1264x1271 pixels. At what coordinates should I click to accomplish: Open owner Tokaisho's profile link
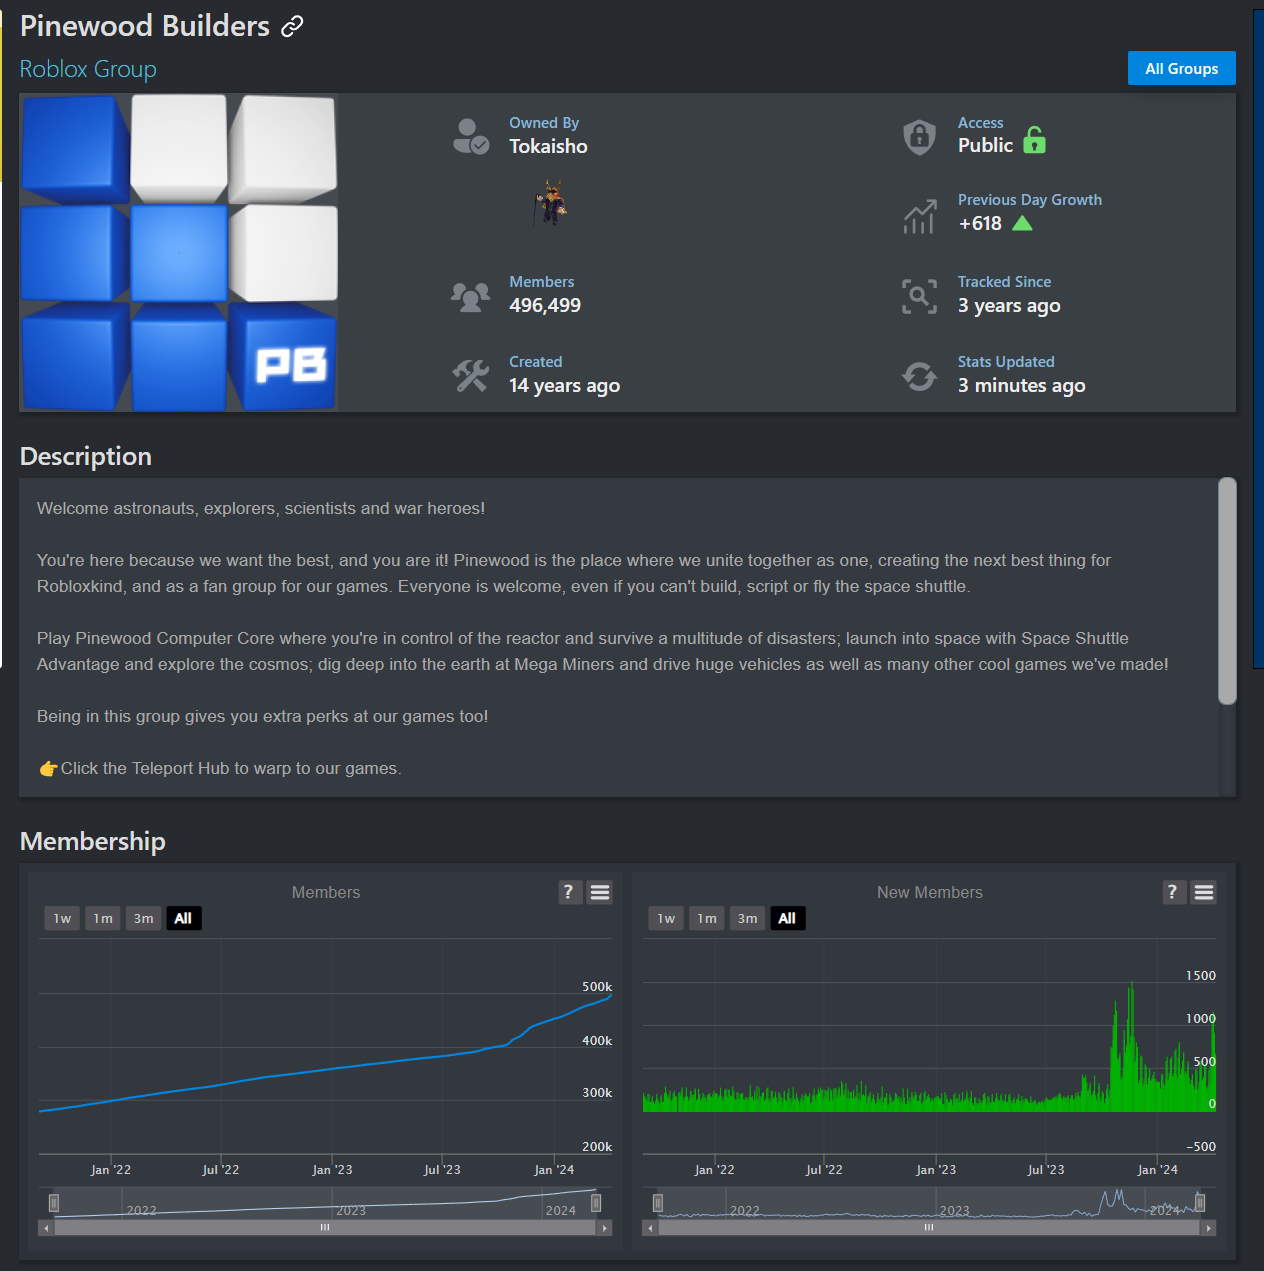pyautogui.click(x=548, y=146)
